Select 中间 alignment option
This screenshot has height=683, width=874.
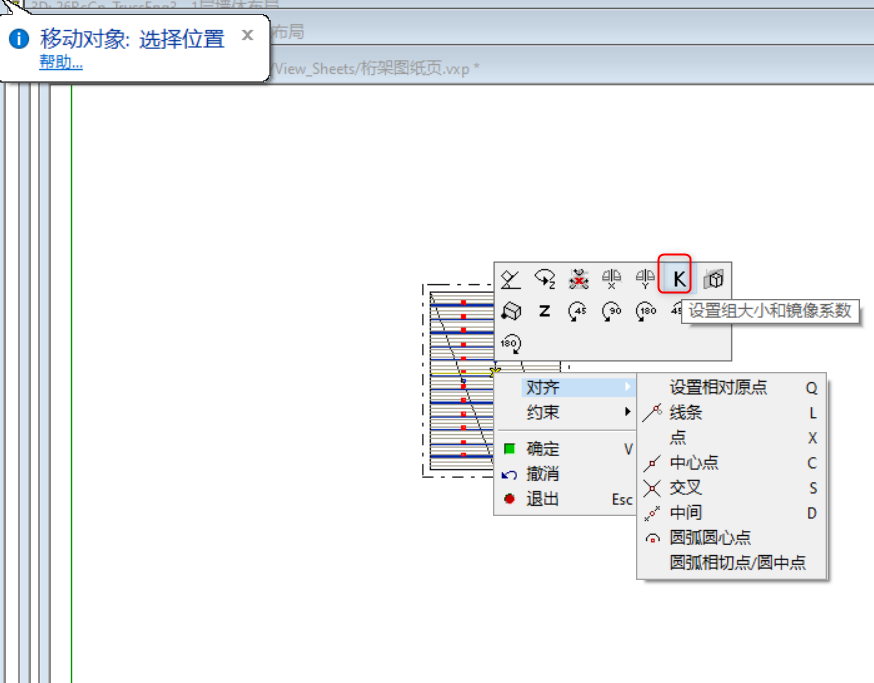[731, 513]
